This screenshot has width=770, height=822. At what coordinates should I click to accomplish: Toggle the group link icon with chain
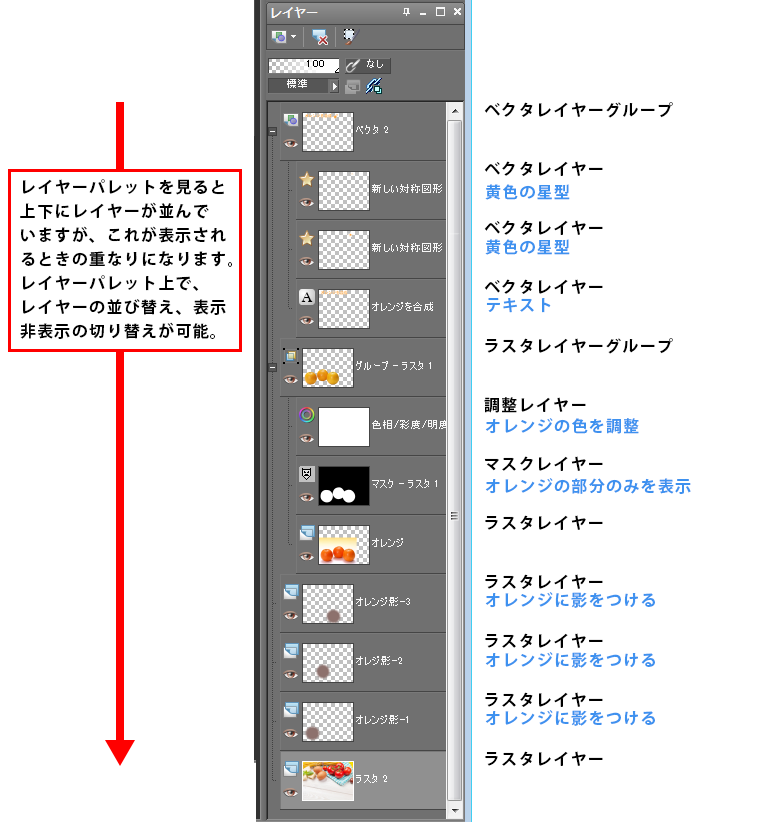click(x=374, y=86)
